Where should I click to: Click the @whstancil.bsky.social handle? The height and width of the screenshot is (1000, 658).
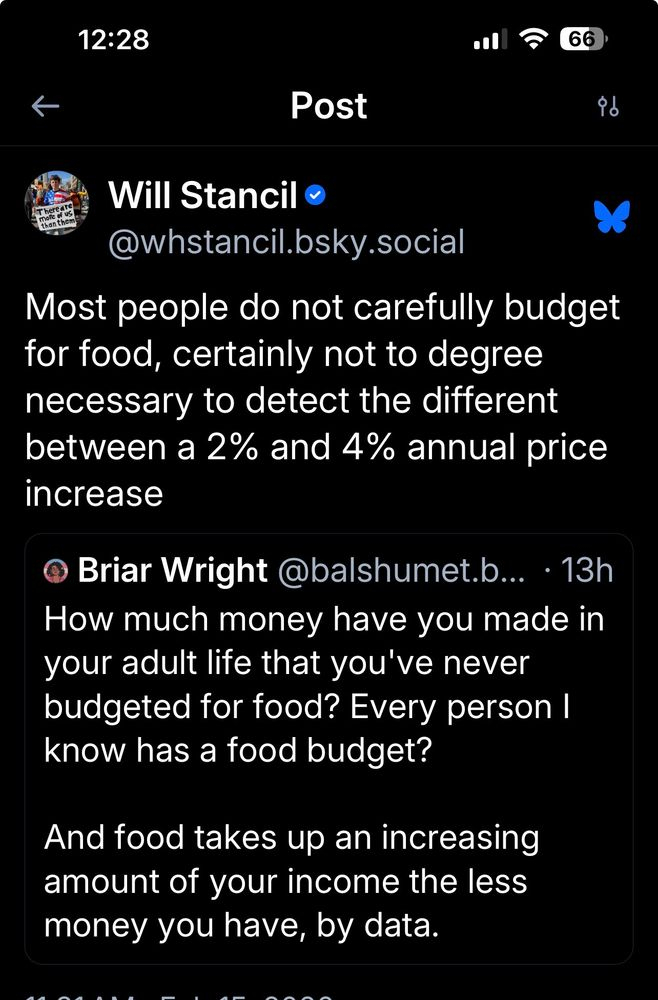tap(286, 242)
